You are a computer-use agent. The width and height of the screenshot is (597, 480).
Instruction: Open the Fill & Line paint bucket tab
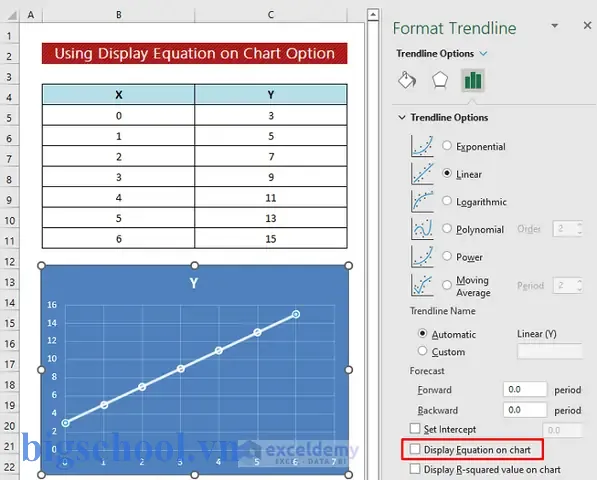click(x=407, y=80)
